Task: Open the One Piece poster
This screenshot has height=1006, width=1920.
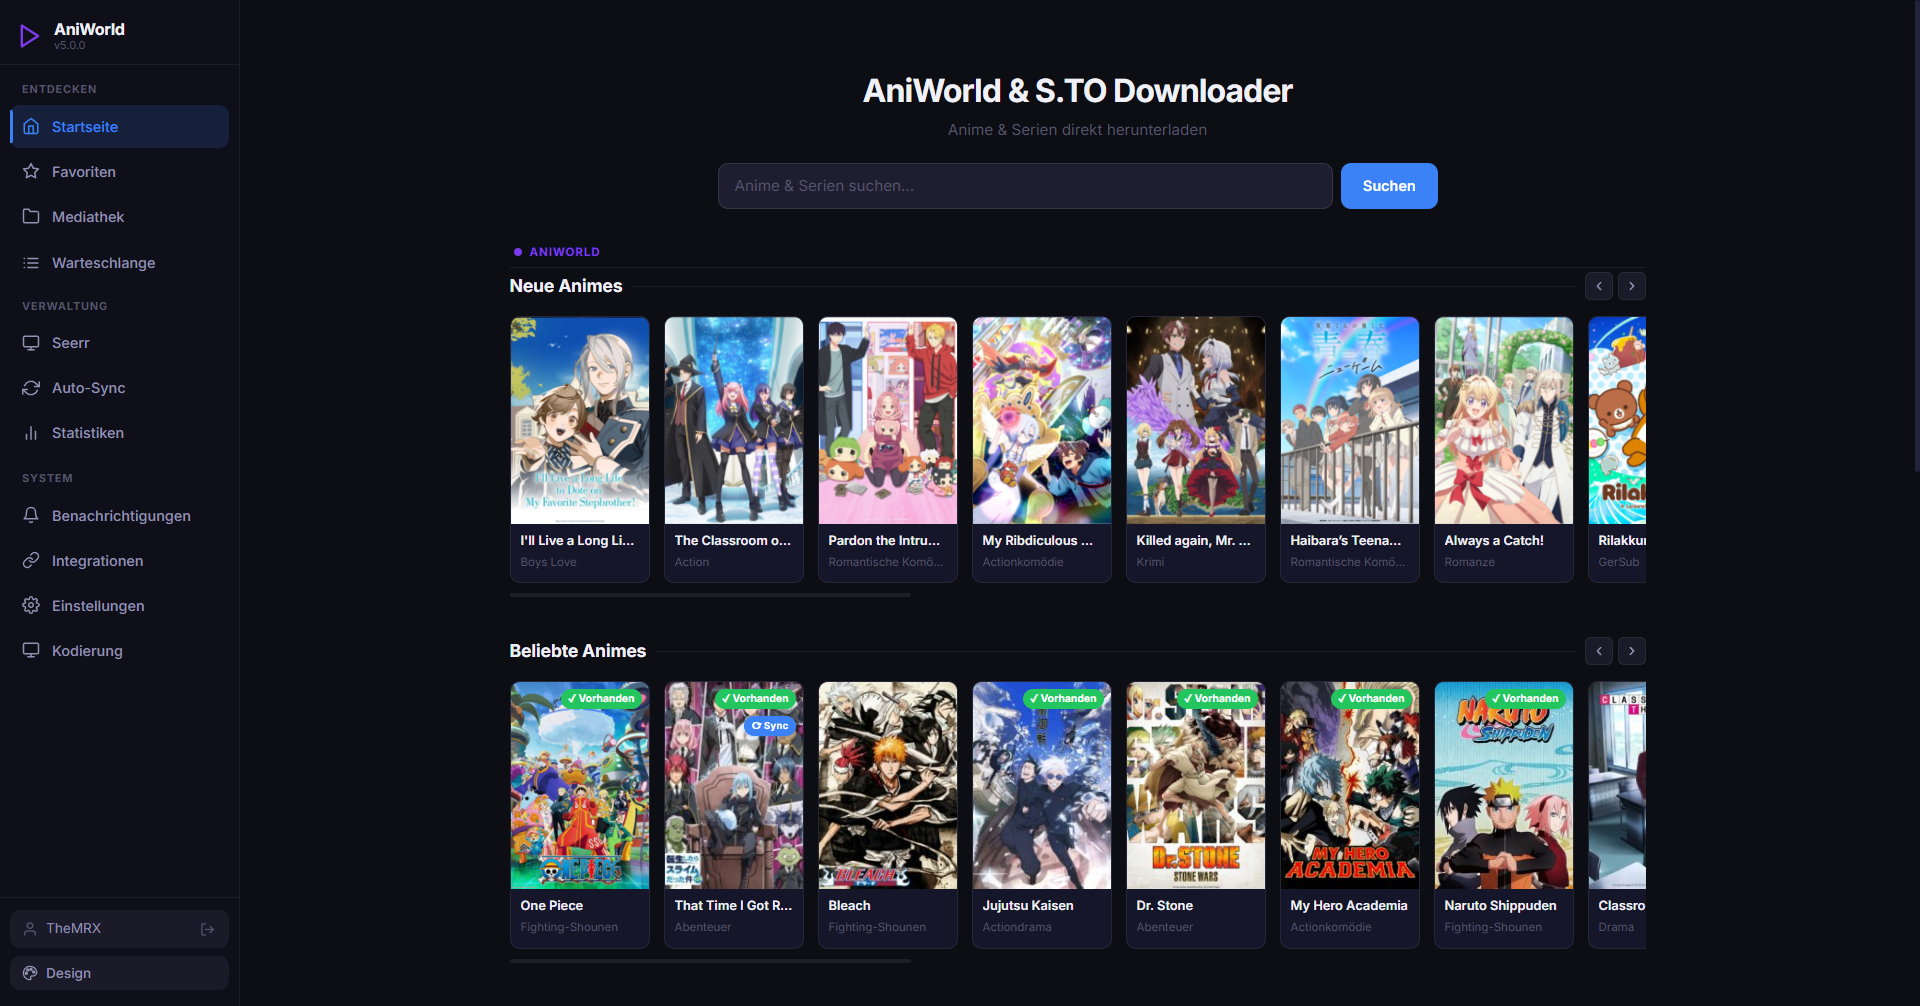Action: (580, 786)
